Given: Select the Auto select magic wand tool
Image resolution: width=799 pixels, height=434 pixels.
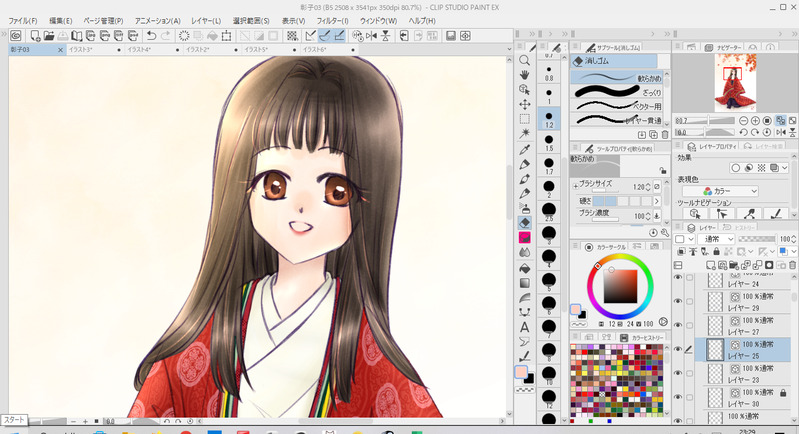Looking at the screenshot, I should pos(524,133).
